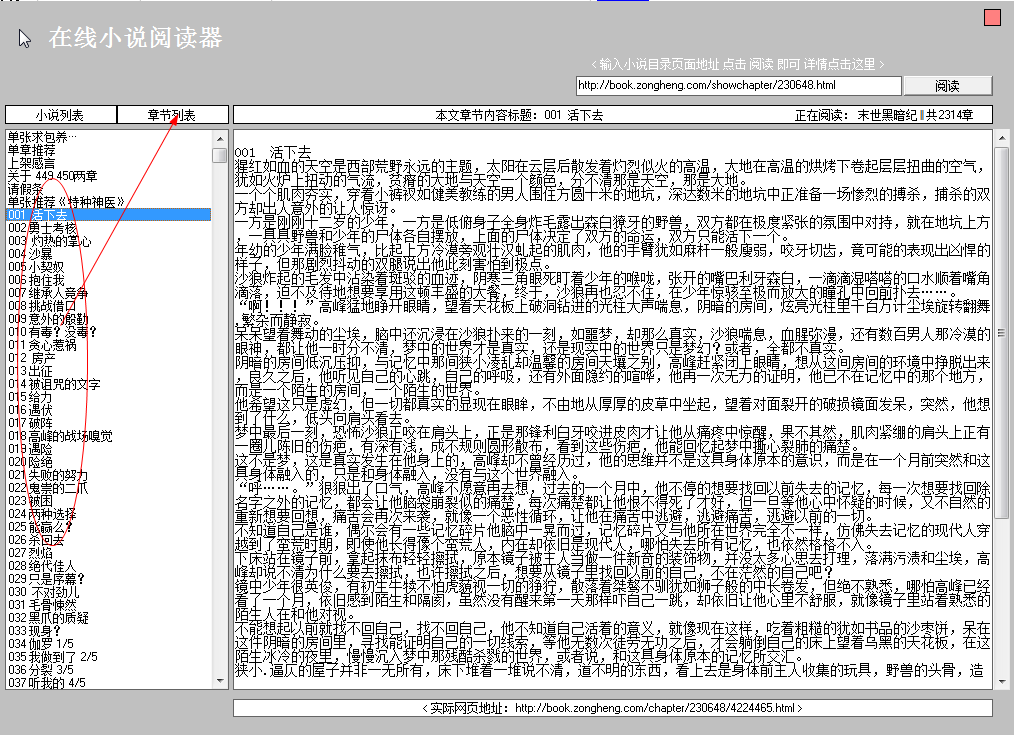
Task: Click inside the URL address input field
Action: tap(740, 85)
